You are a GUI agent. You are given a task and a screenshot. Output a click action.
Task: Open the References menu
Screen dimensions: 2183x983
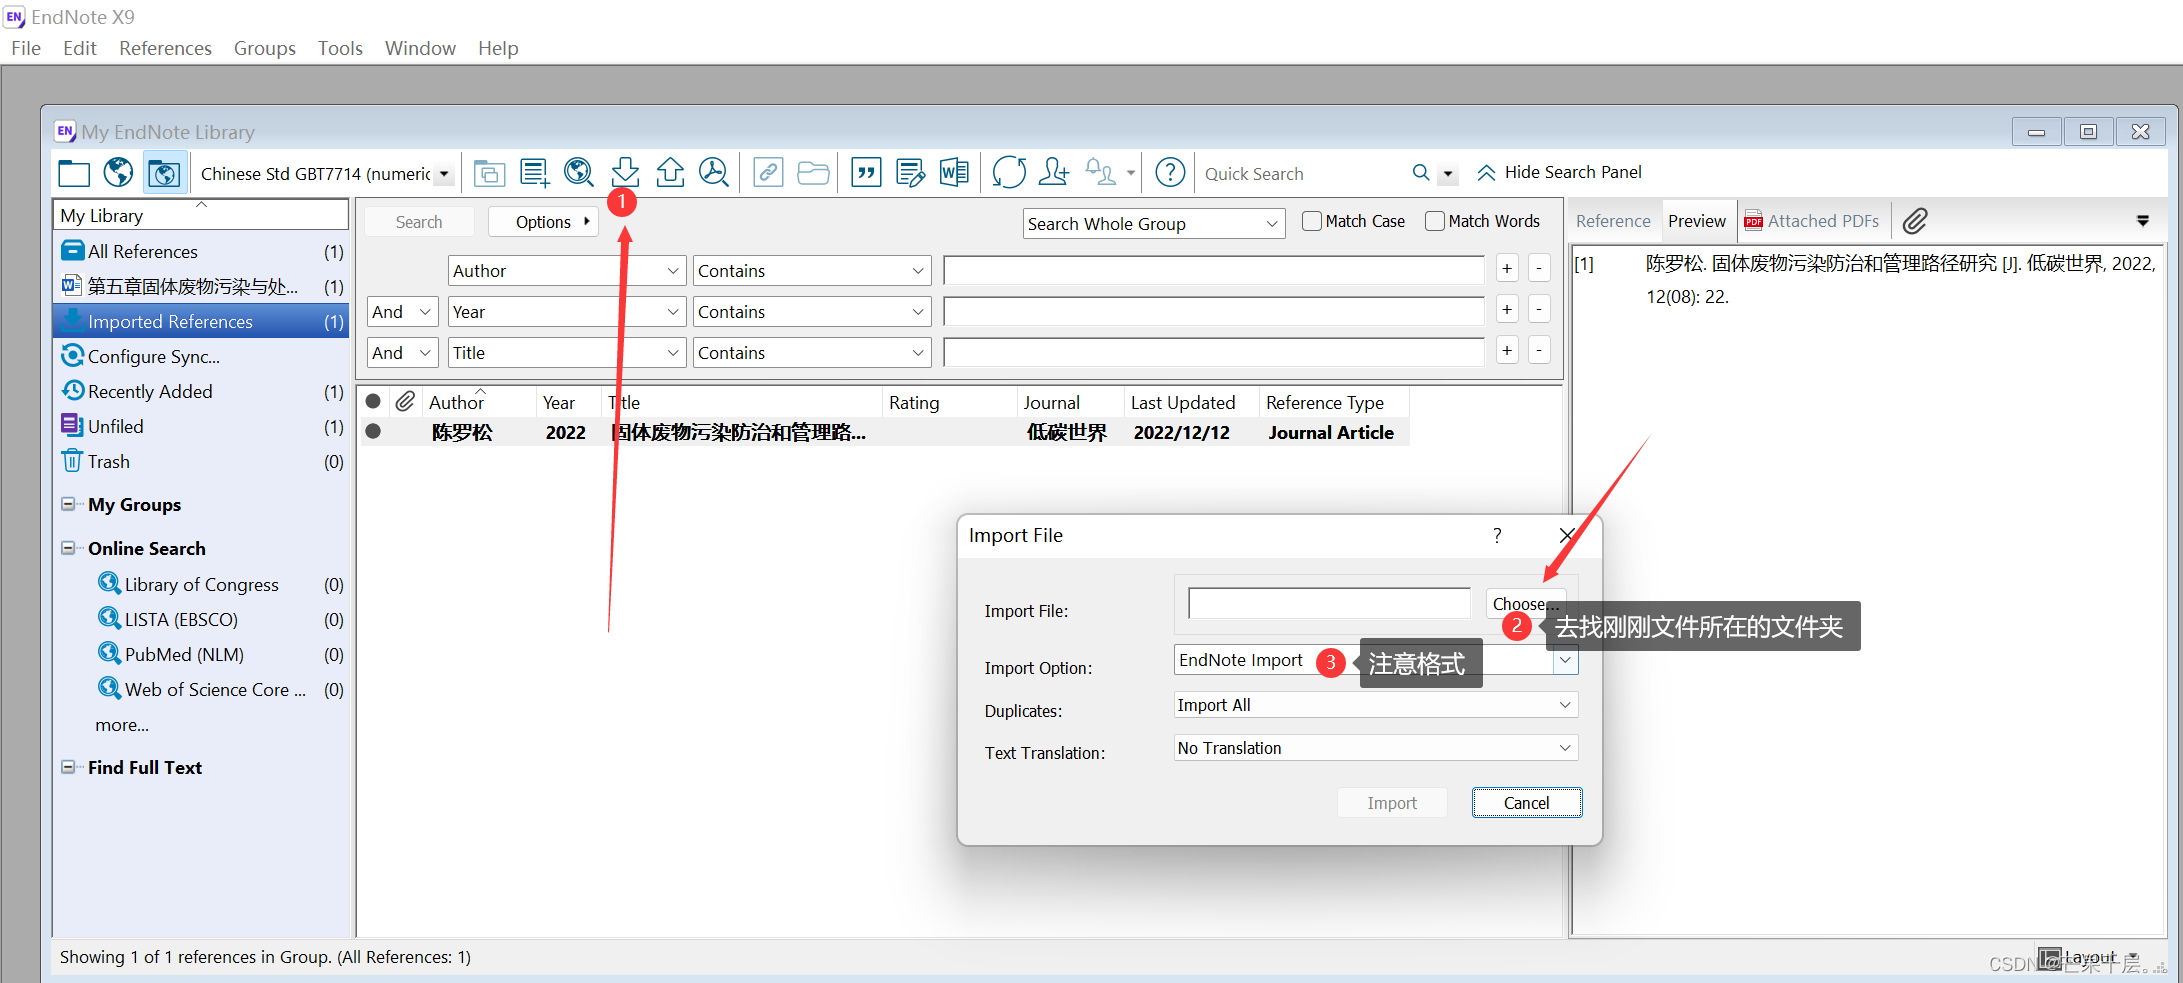coord(165,48)
